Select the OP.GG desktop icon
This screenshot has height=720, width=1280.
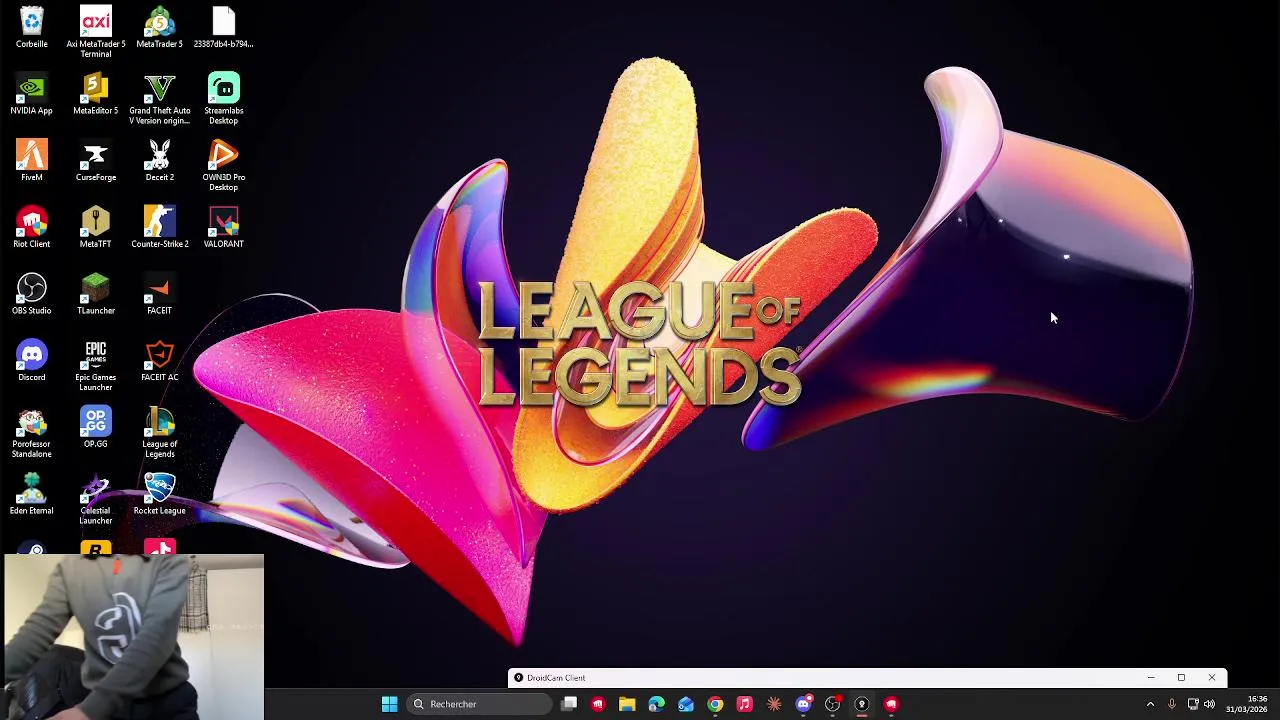96,427
